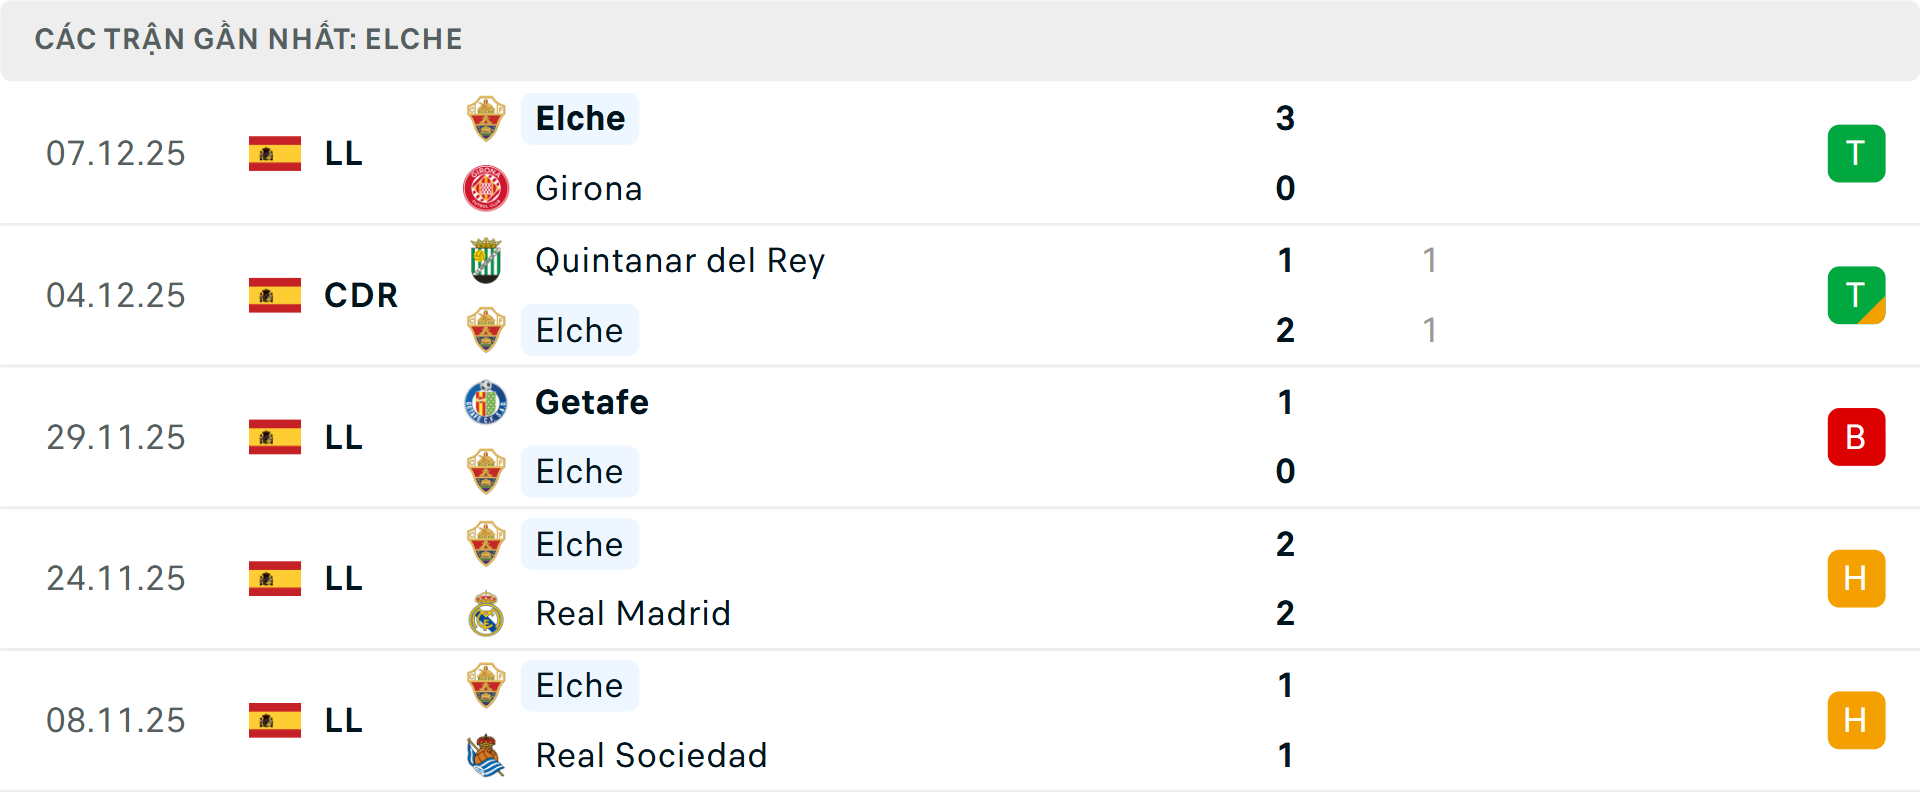Click Spain flag beside the CDR match
The image size is (1920, 792).
pyautogui.click(x=275, y=295)
